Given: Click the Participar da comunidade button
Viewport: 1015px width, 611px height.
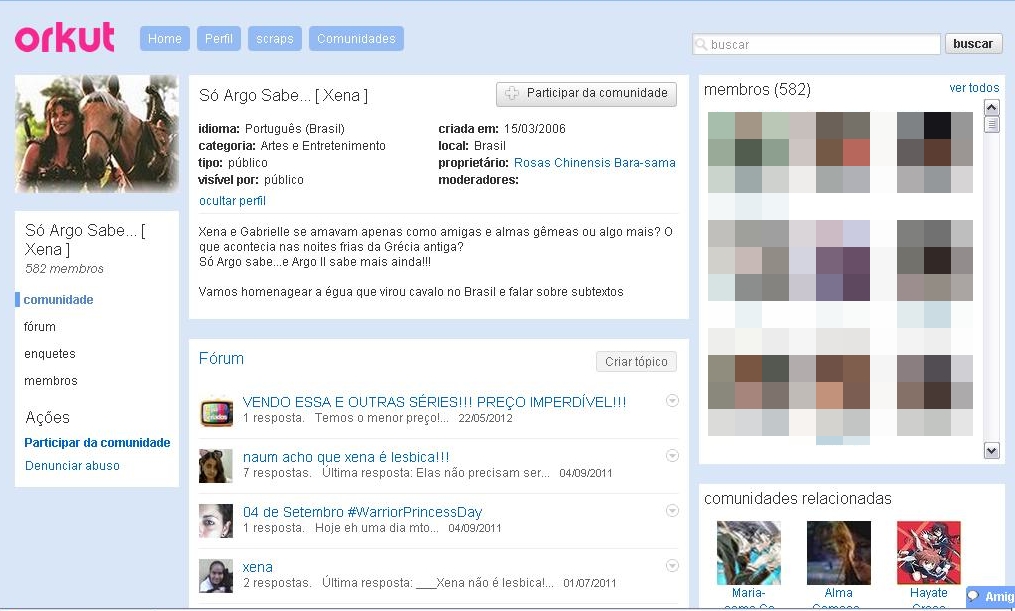Looking at the screenshot, I should [x=586, y=94].
